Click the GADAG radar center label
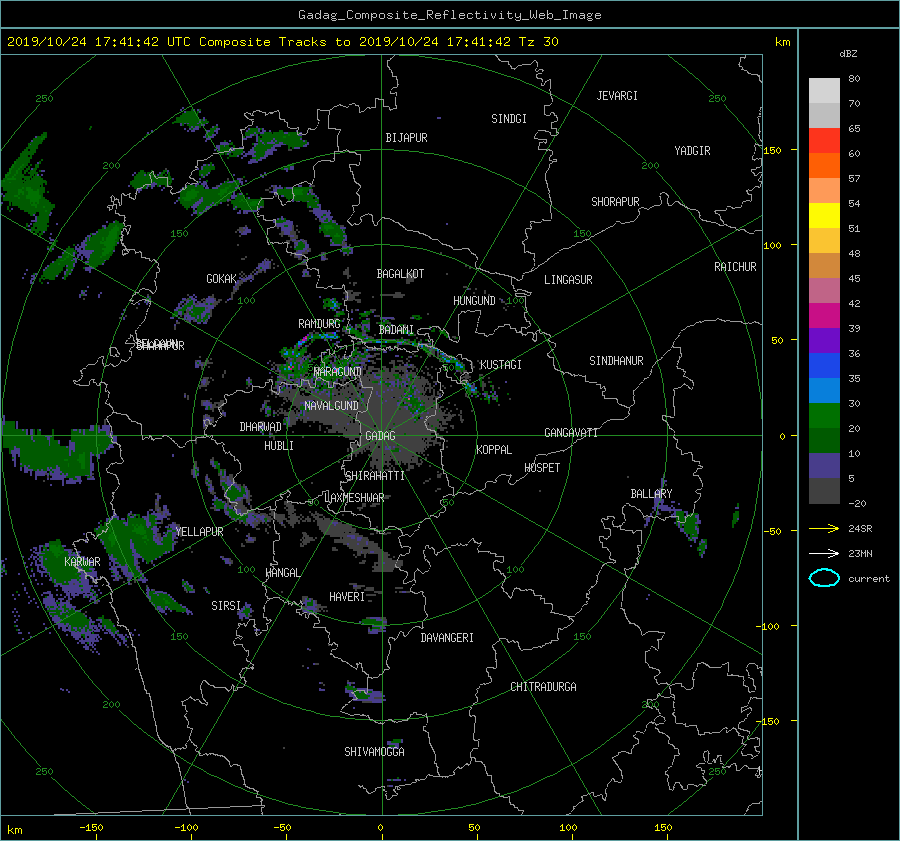The image size is (900, 841). [x=381, y=436]
